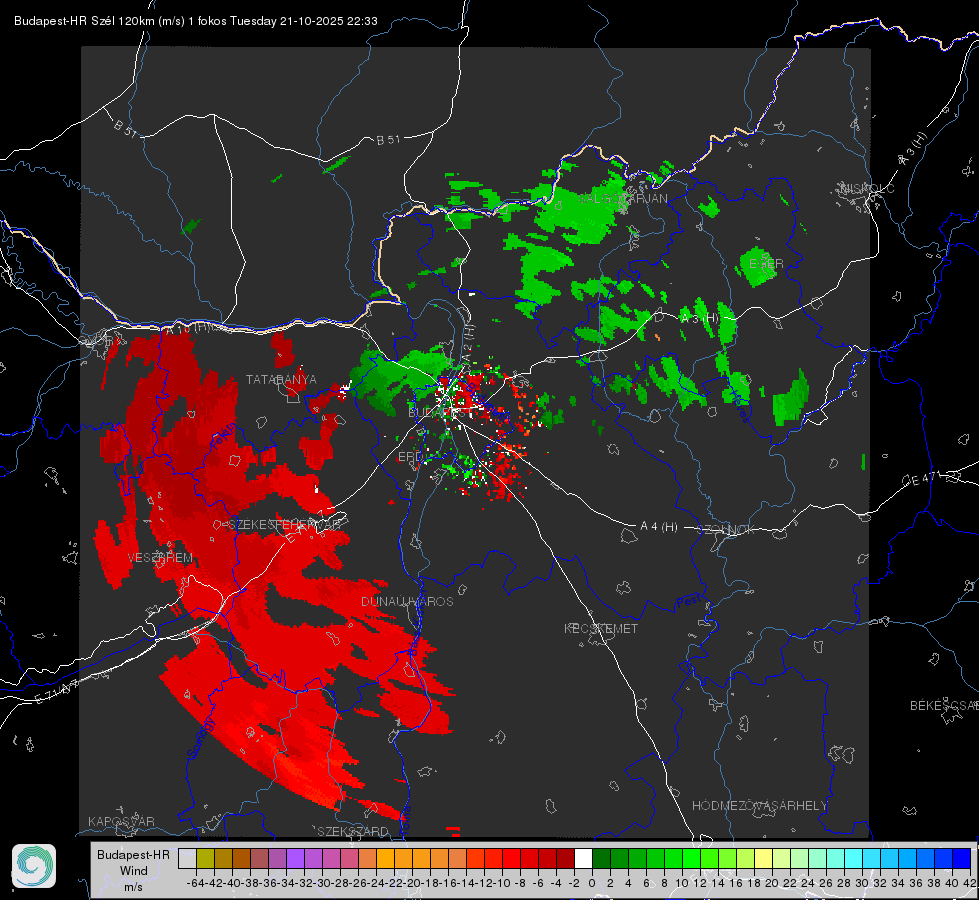Screen dimensions: 979x900
Task: Select the light gray first legend swatch before -64
Action: (x=187, y=858)
